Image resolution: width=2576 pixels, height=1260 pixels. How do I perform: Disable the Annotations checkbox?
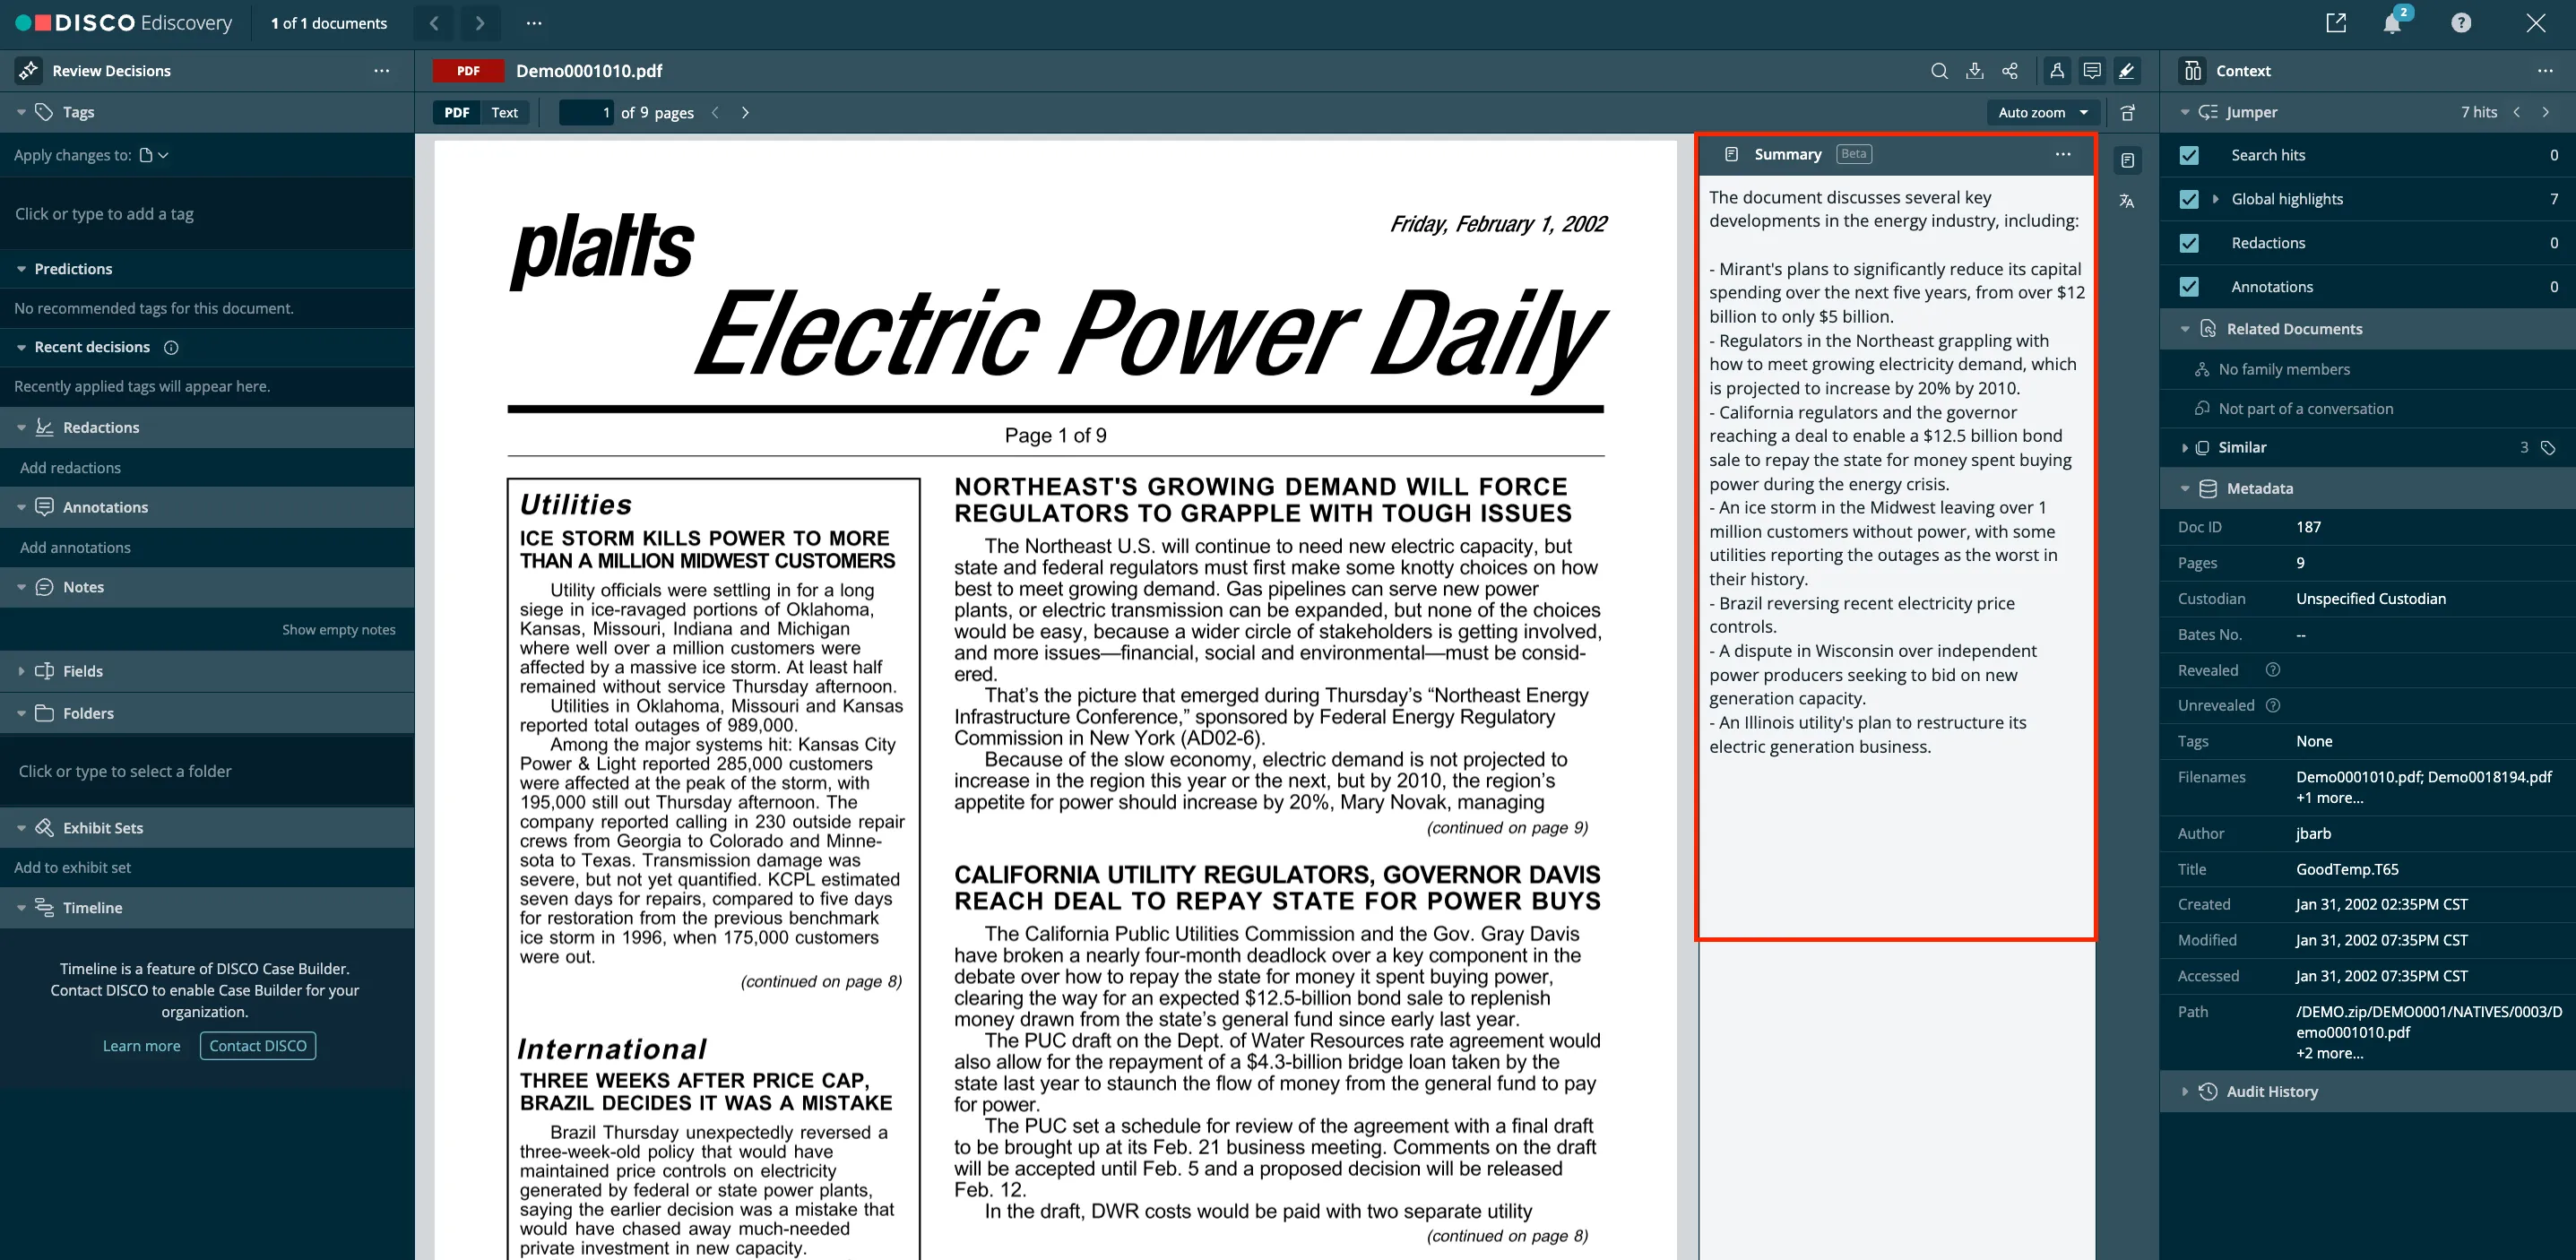point(2189,286)
